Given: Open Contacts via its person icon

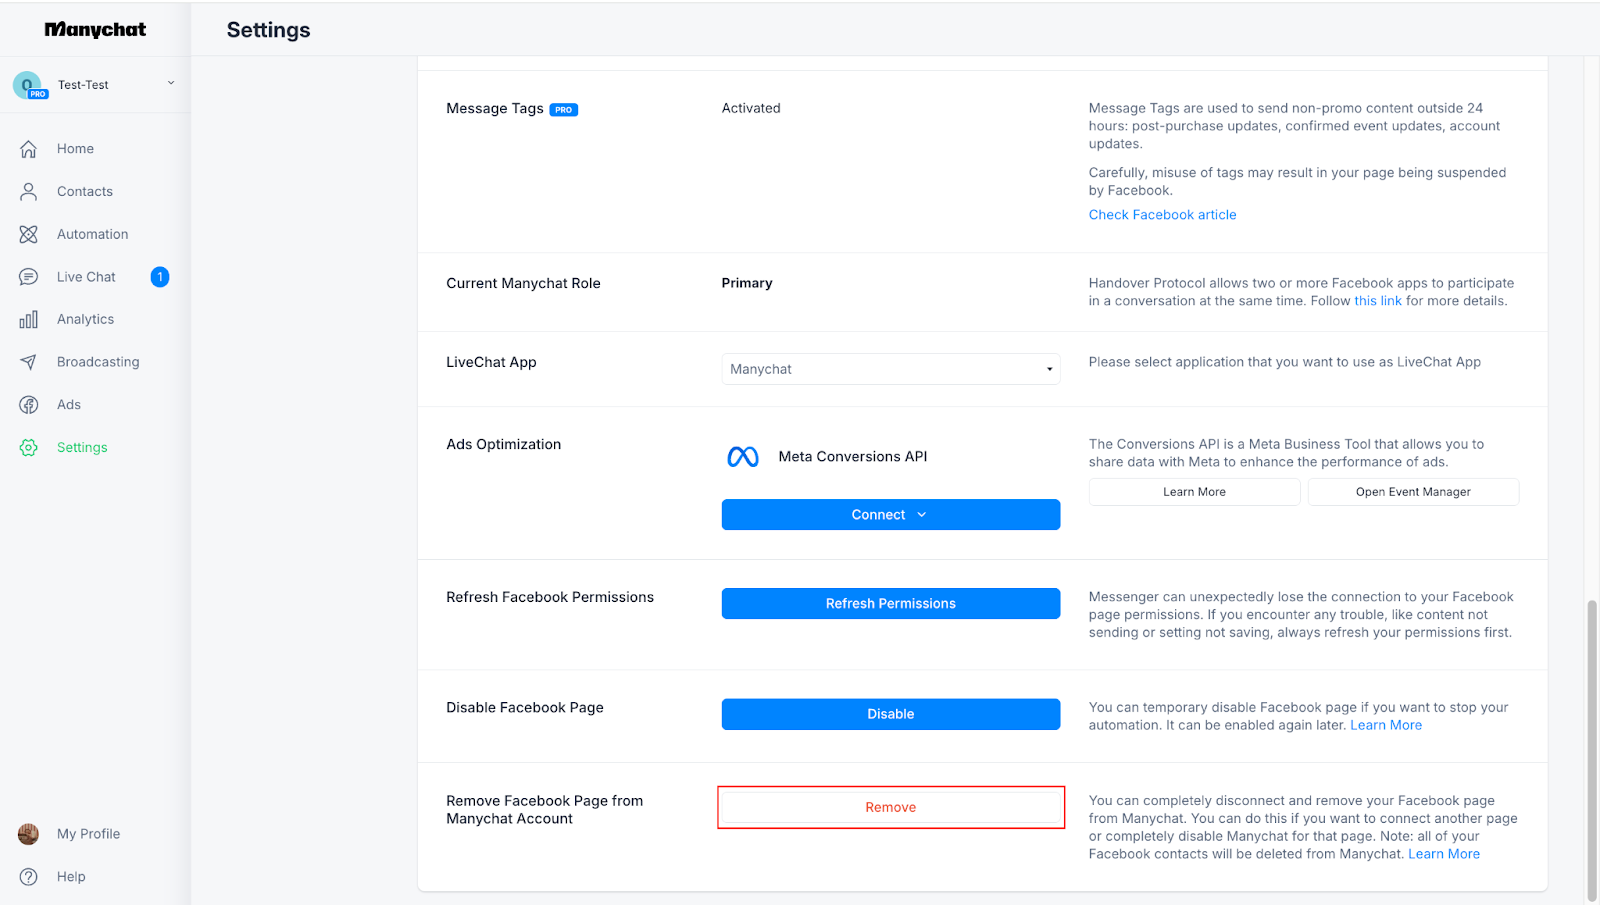Looking at the screenshot, I should point(29,192).
